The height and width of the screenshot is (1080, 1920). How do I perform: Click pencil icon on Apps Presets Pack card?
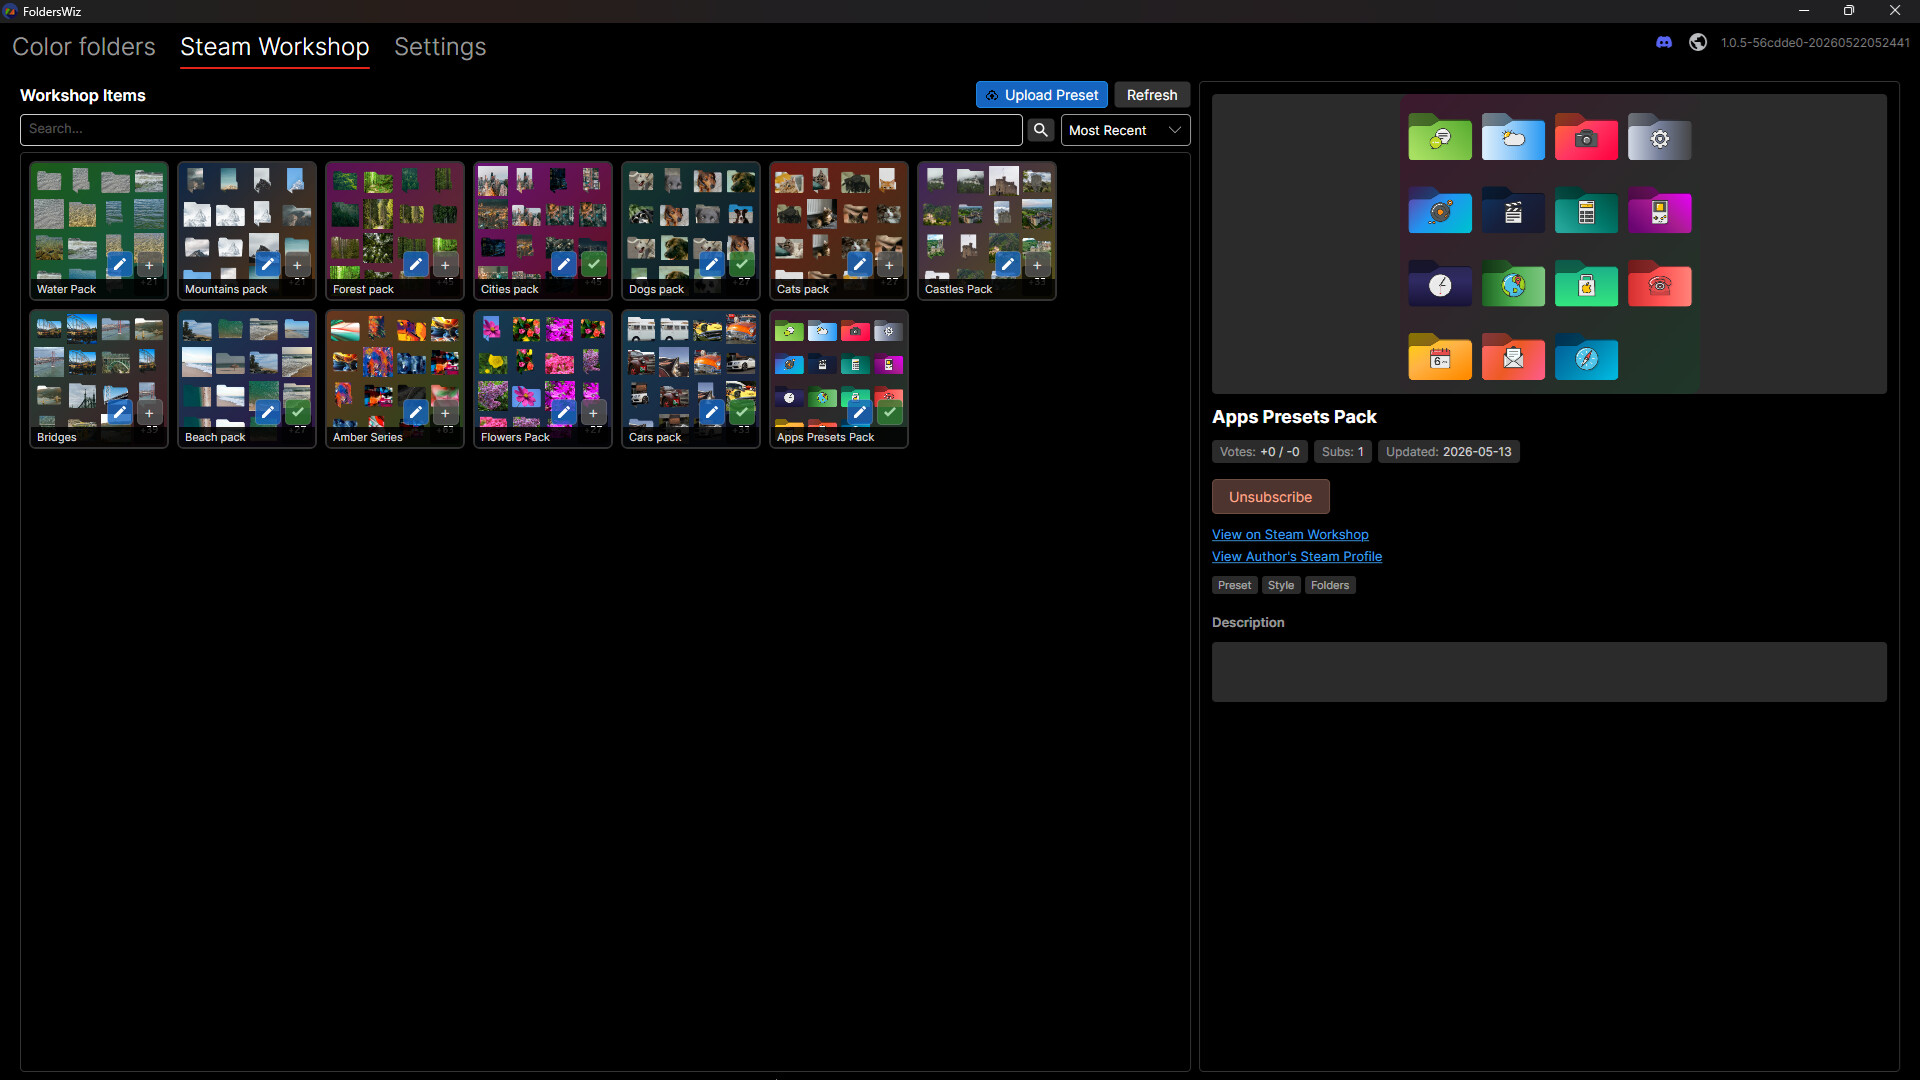[859, 413]
